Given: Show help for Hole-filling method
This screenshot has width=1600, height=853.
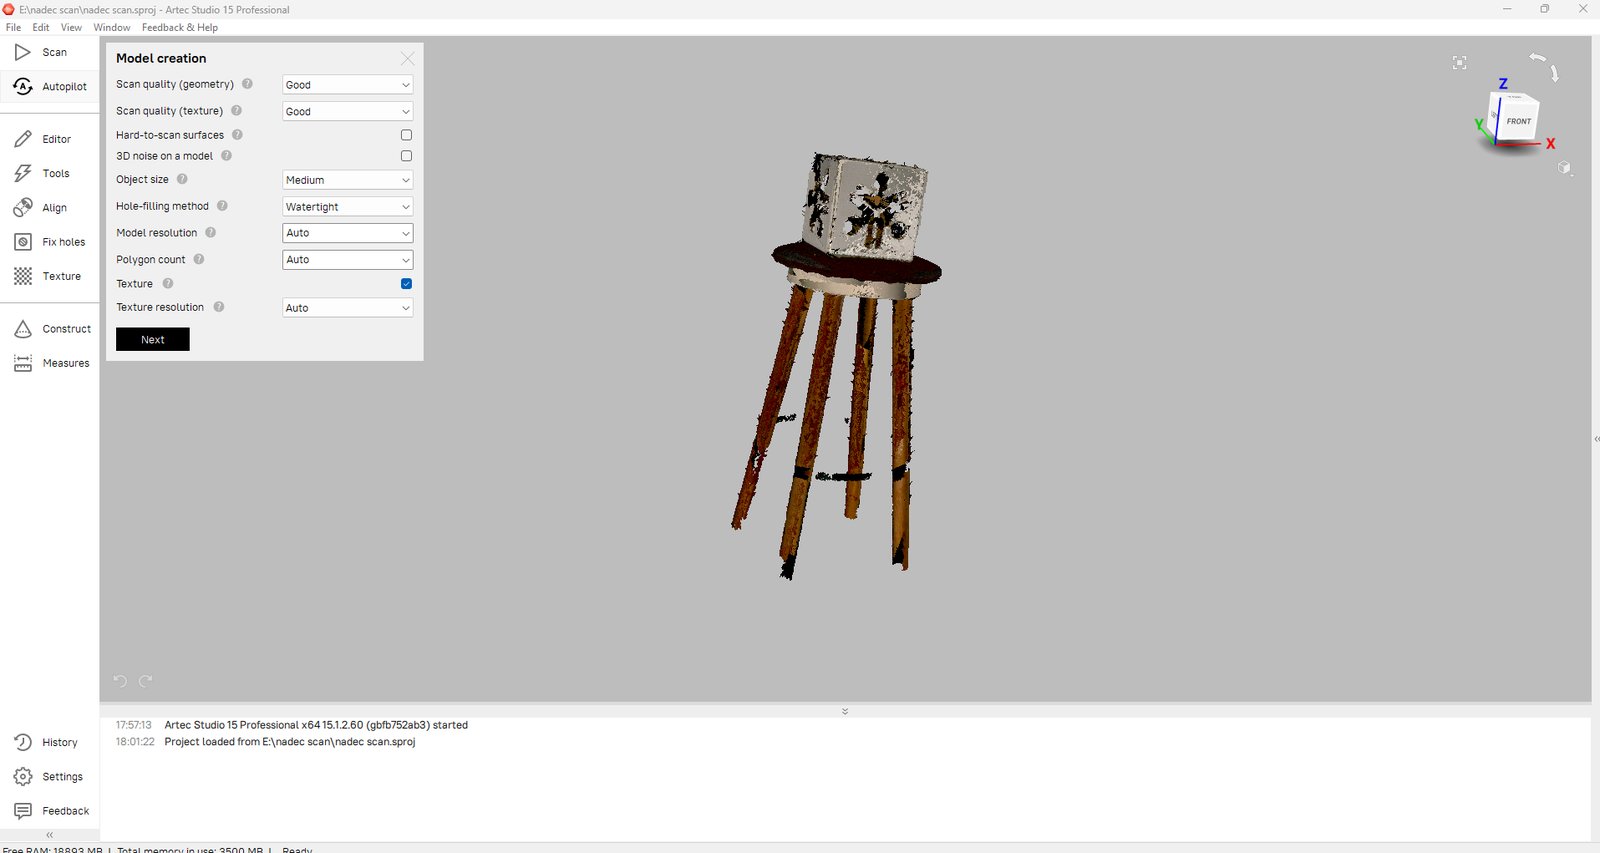Looking at the screenshot, I should click(x=222, y=206).
